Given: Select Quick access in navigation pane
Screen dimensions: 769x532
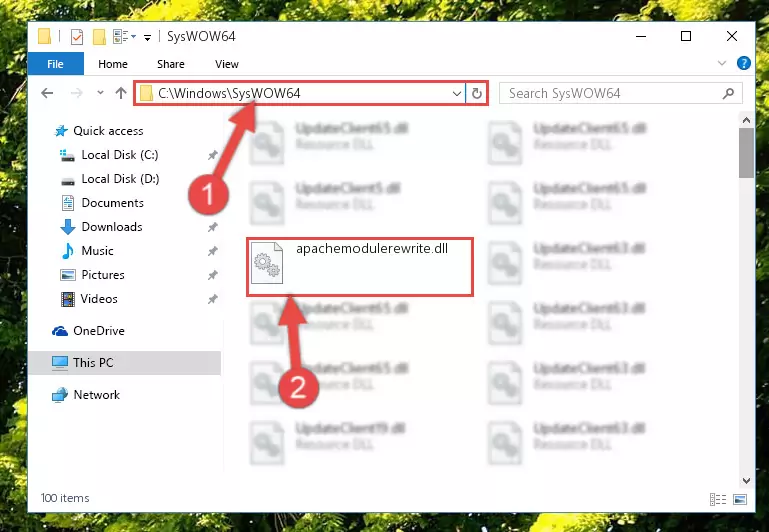Looking at the screenshot, I should click(108, 131).
